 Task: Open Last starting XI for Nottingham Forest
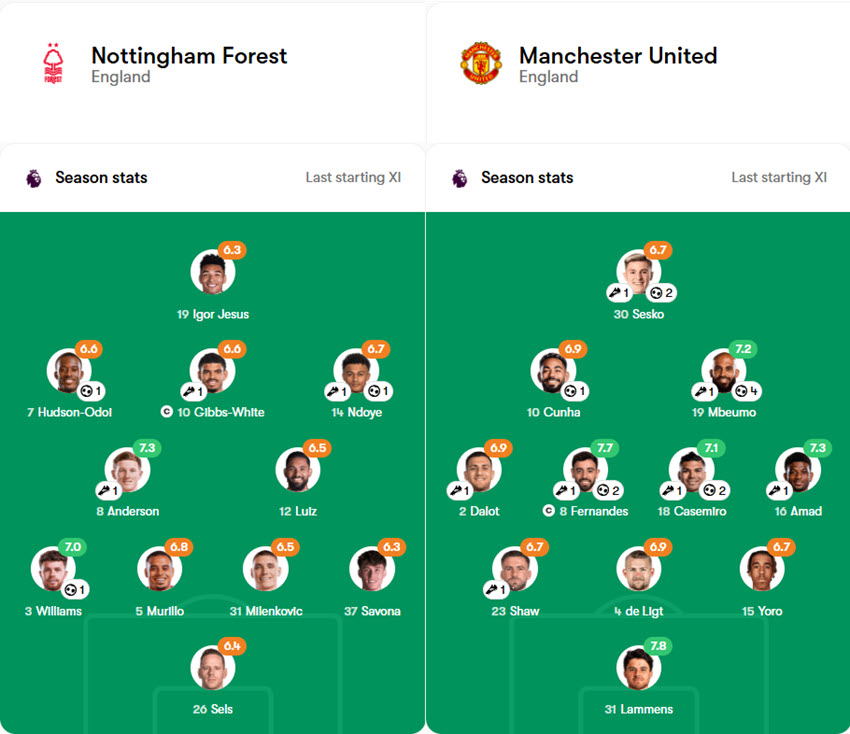pyautogui.click(x=353, y=178)
